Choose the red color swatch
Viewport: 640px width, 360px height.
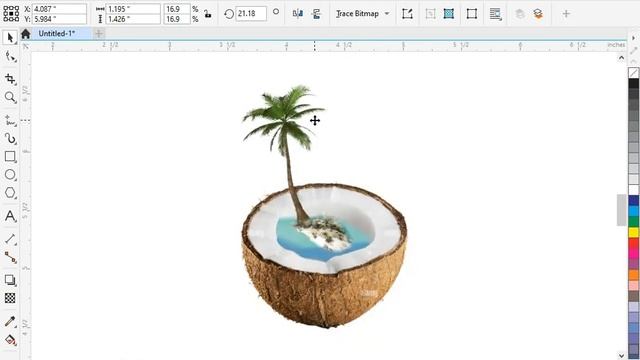[x=633, y=243]
